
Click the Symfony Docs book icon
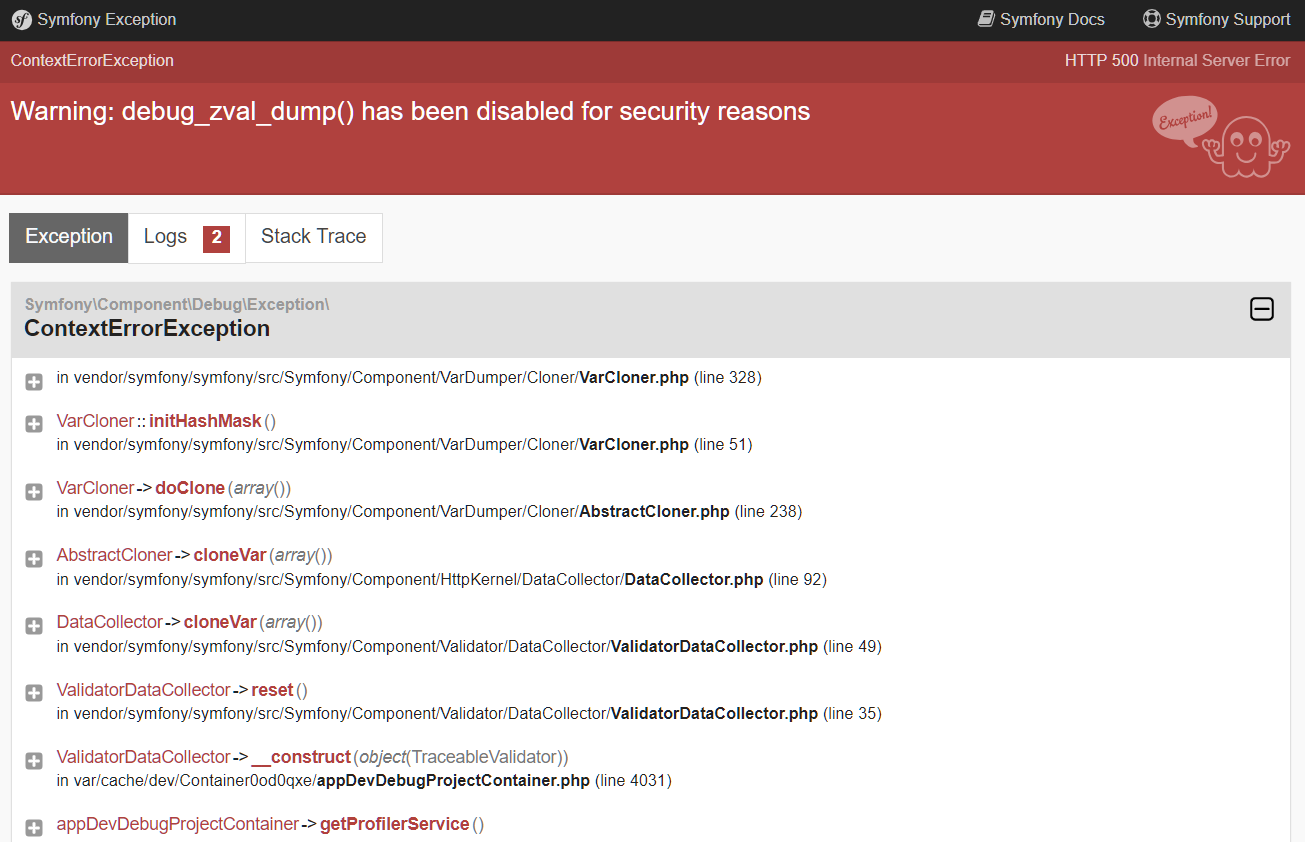[x=986, y=19]
